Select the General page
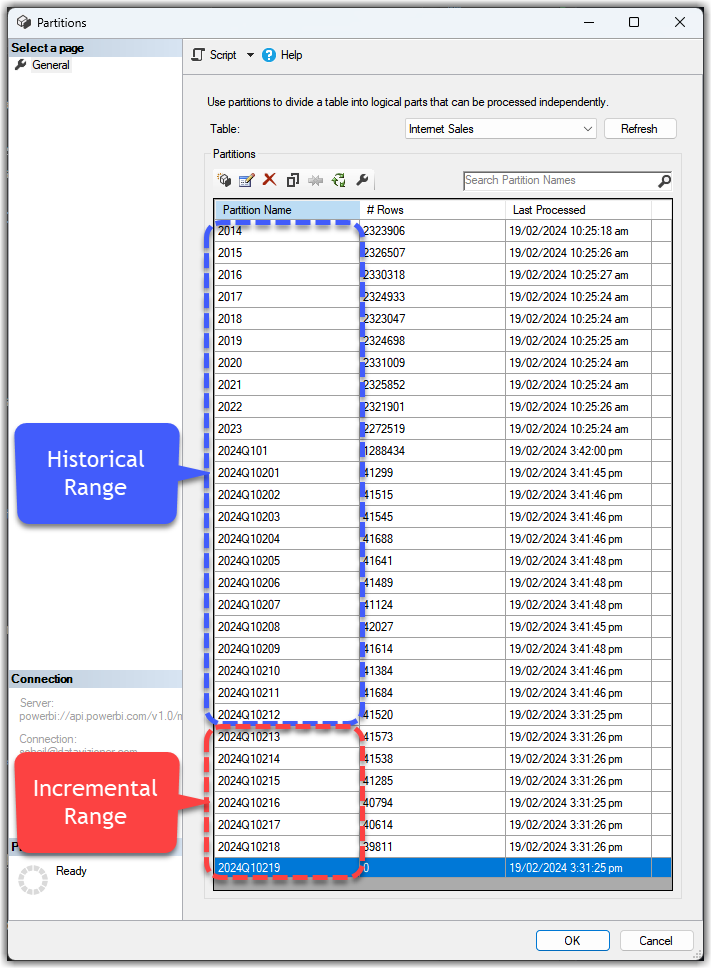712x969 pixels. [x=50, y=65]
